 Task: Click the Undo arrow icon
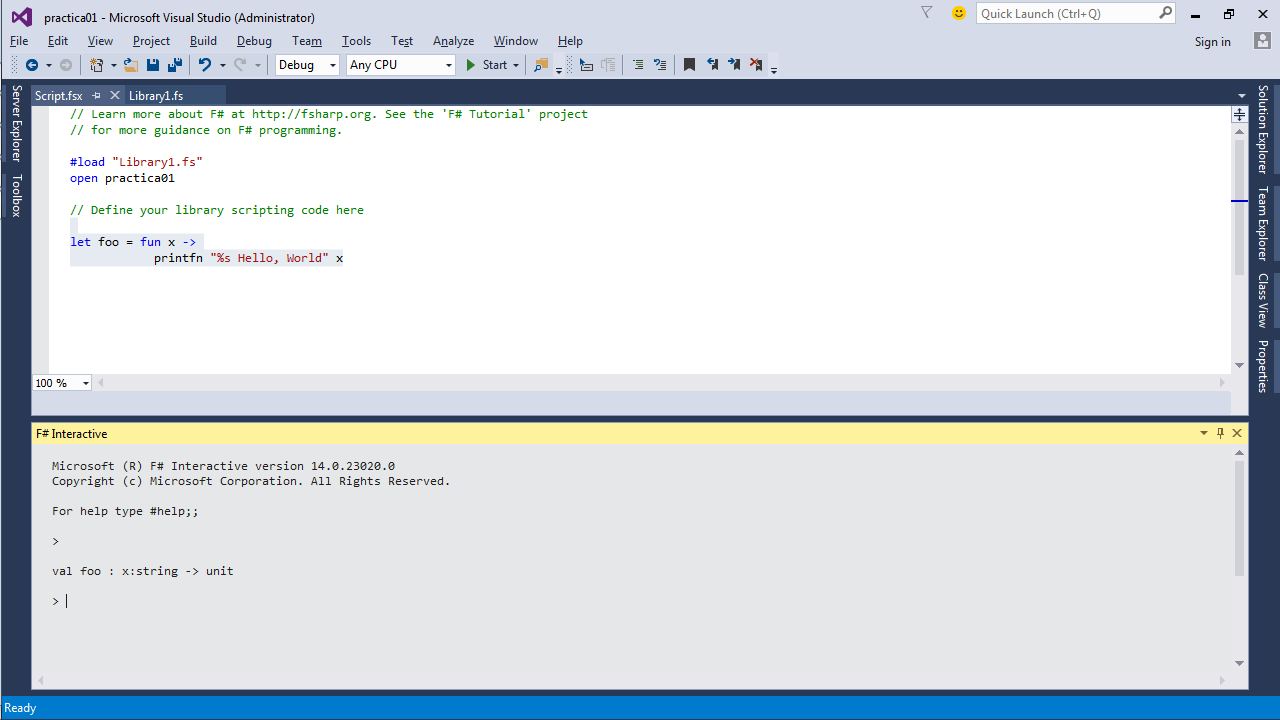[204, 65]
